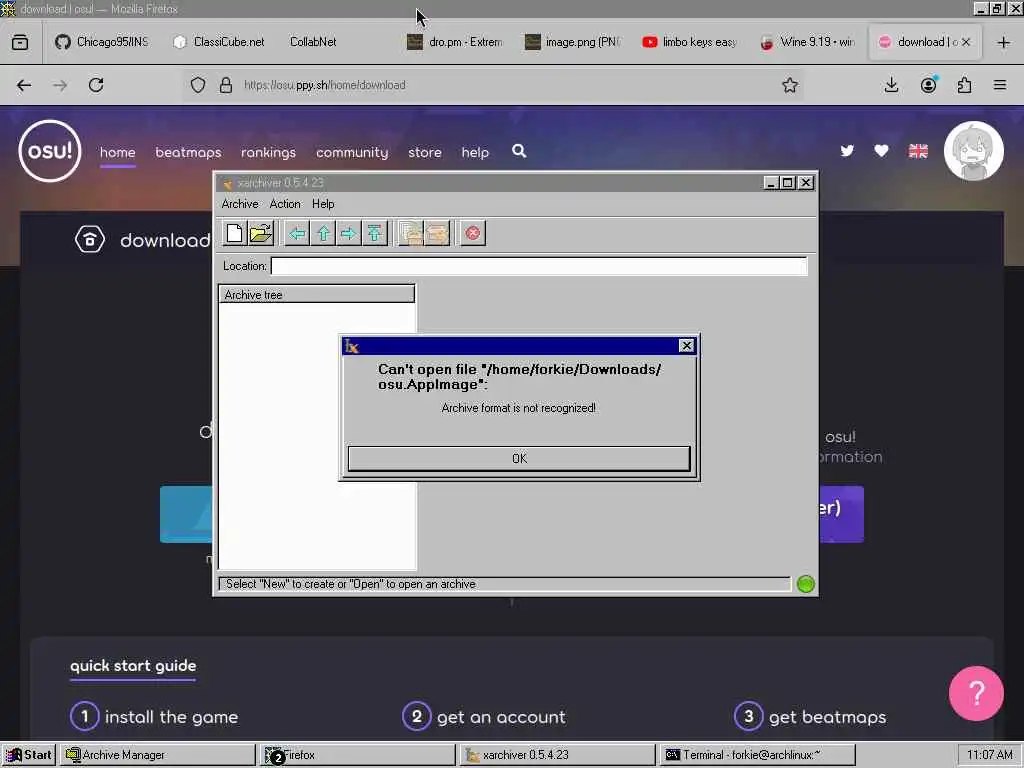Click the osu! logo on the website

pyautogui.click(x=50, y=151)
